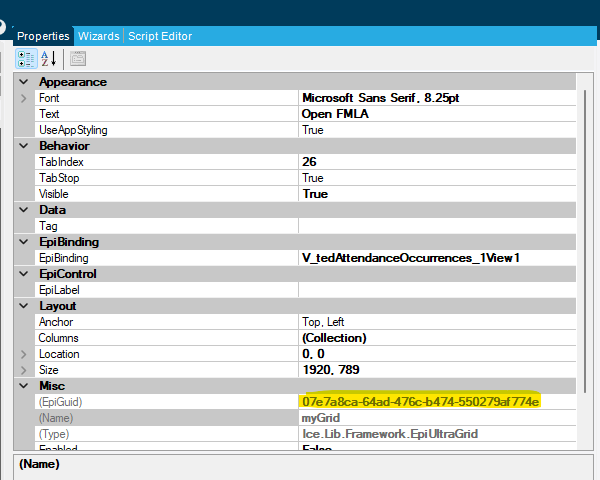
Task: Expand the Location property
Action: click(x=24, y=354)
